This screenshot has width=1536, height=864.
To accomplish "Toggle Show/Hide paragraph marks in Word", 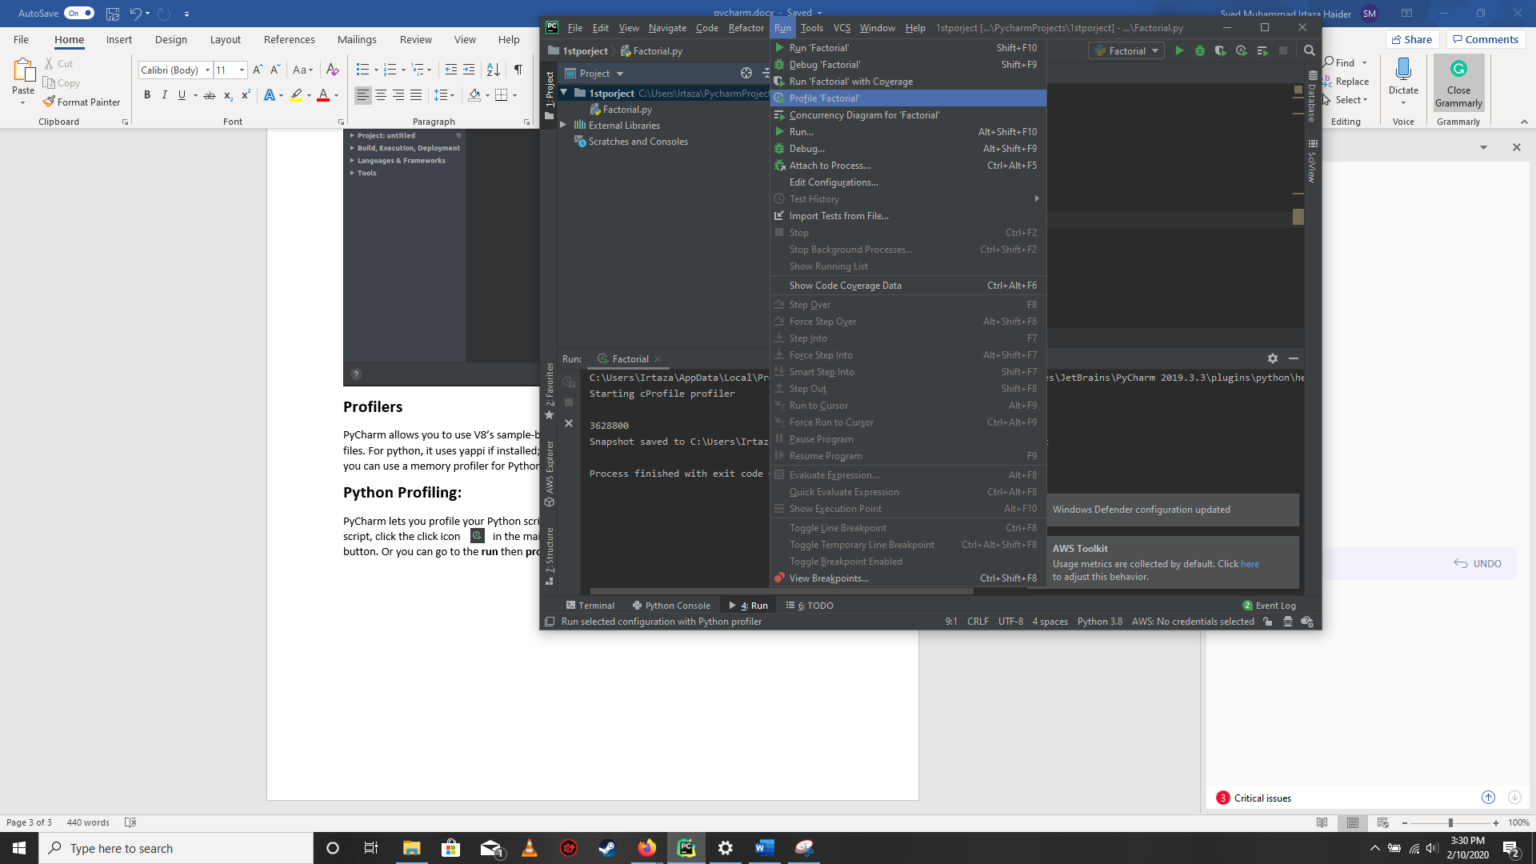I will 518,69.
